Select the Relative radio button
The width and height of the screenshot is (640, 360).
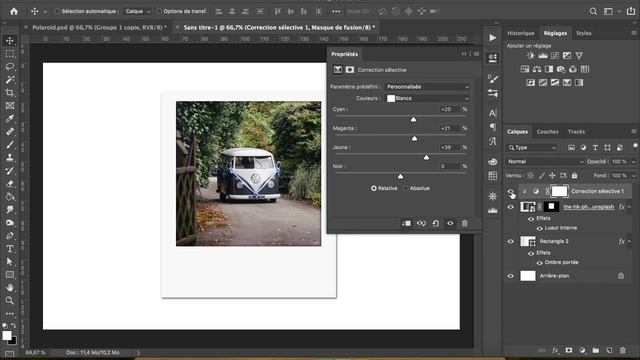373,188
